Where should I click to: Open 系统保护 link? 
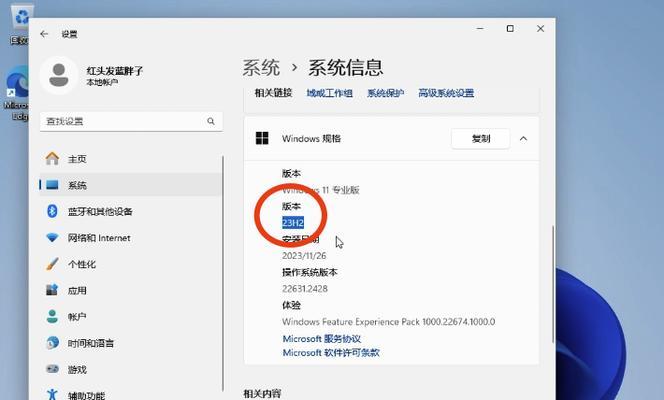[385, 93]
